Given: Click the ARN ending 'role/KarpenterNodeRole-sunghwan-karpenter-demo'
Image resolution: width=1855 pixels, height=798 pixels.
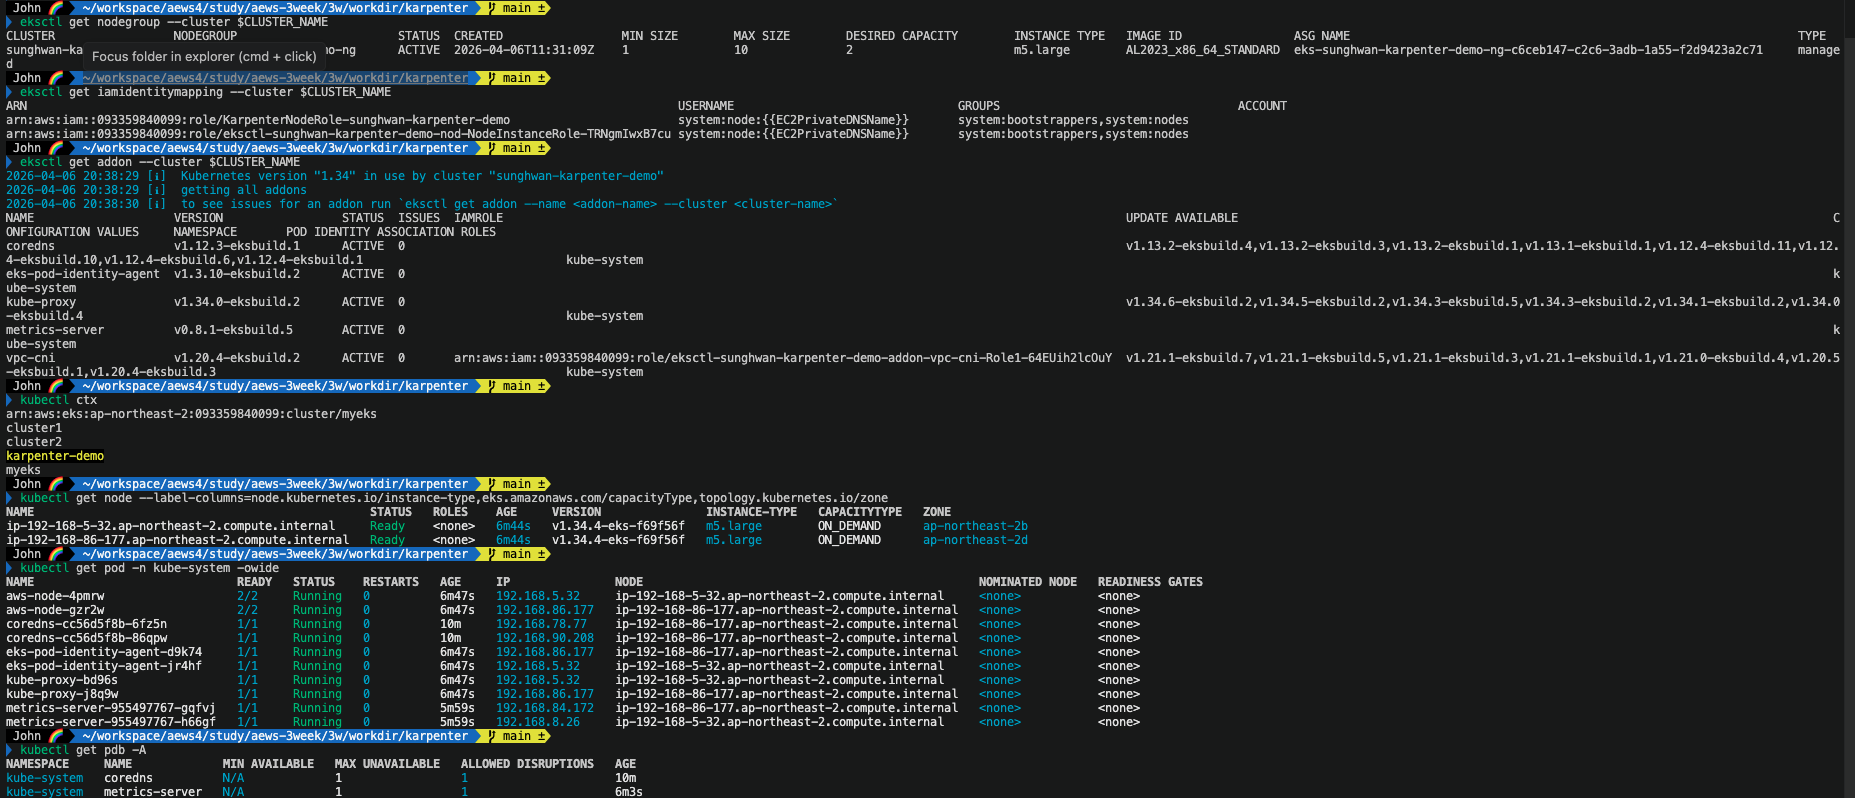Looking at the screenshot, I should [x=258, y=120].
